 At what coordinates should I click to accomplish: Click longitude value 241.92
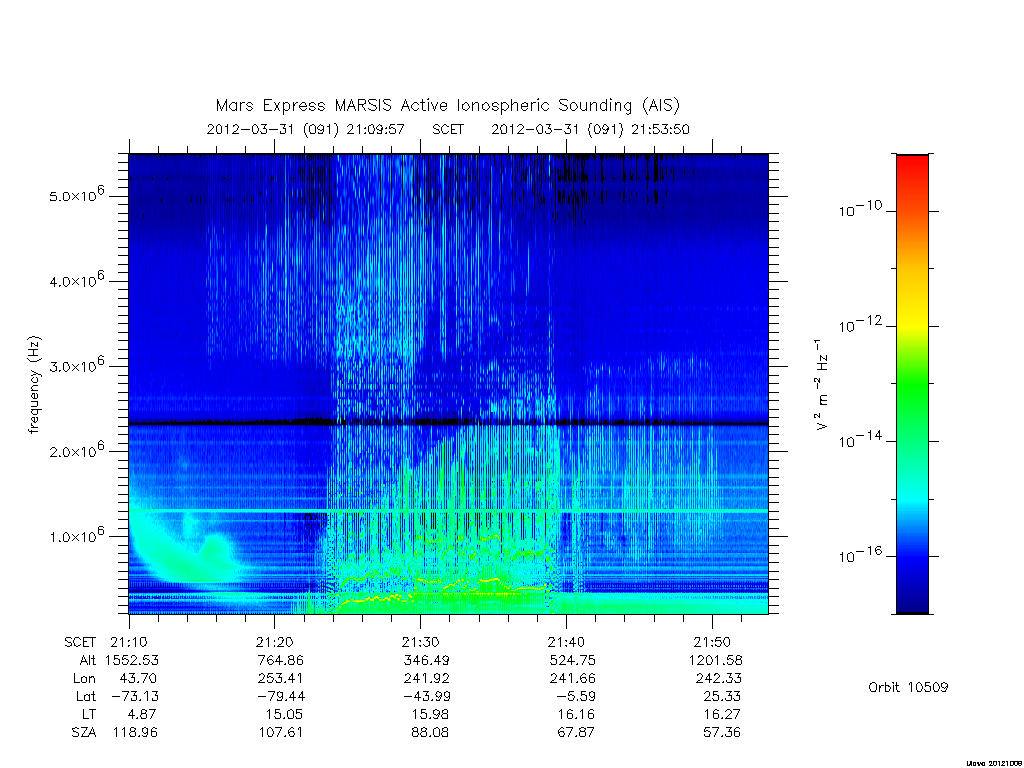[x=426, y=679]
